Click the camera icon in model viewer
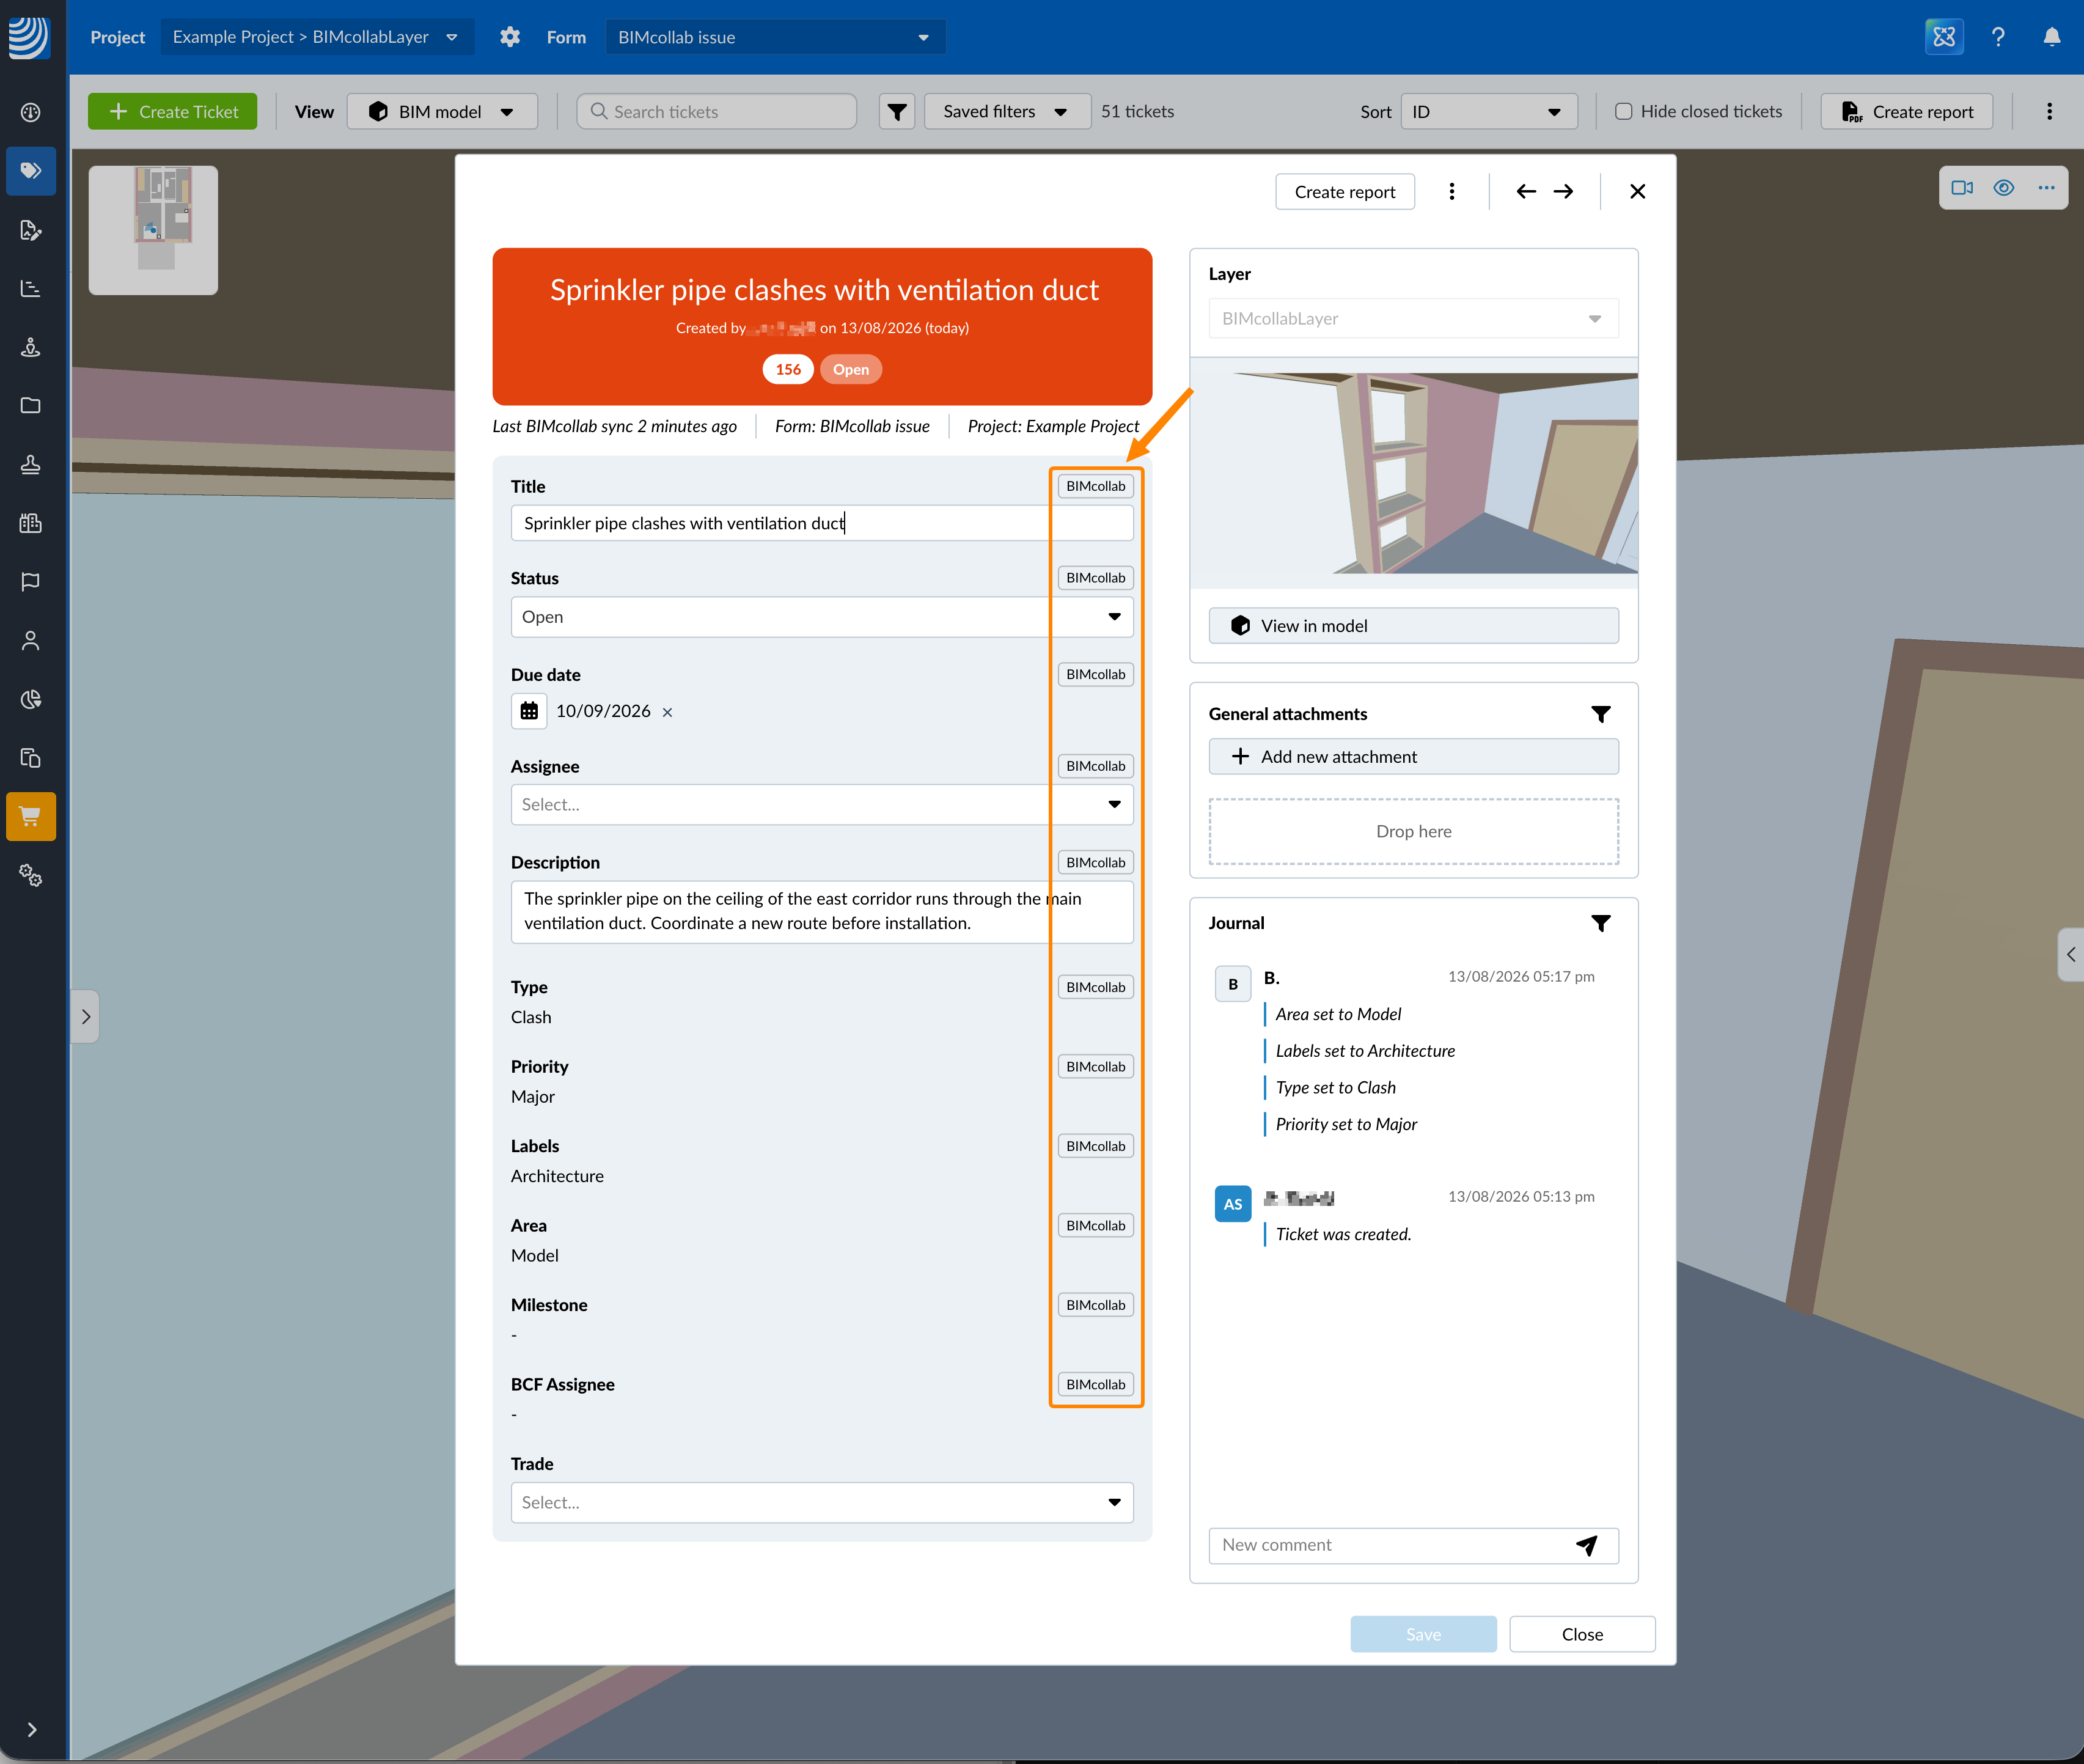Image resolution: width=2084 pixels, height=1764 pixels. click(x=1962, y=188)
